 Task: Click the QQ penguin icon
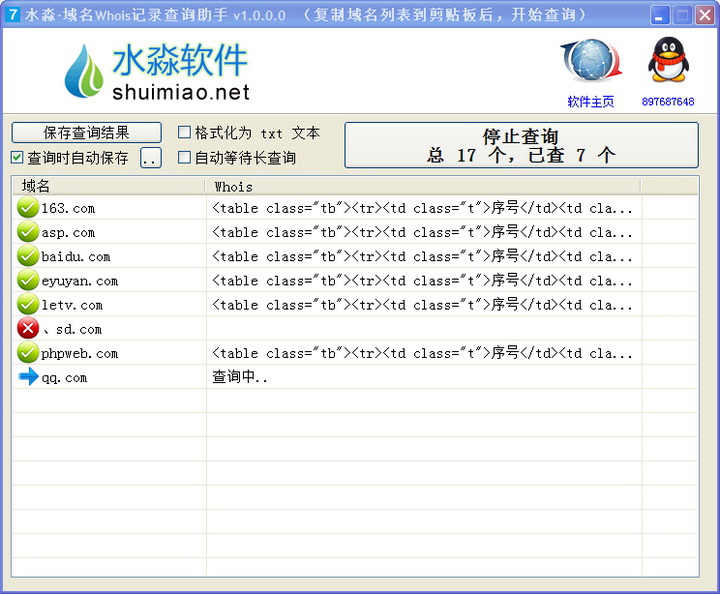tap(668, 60)
